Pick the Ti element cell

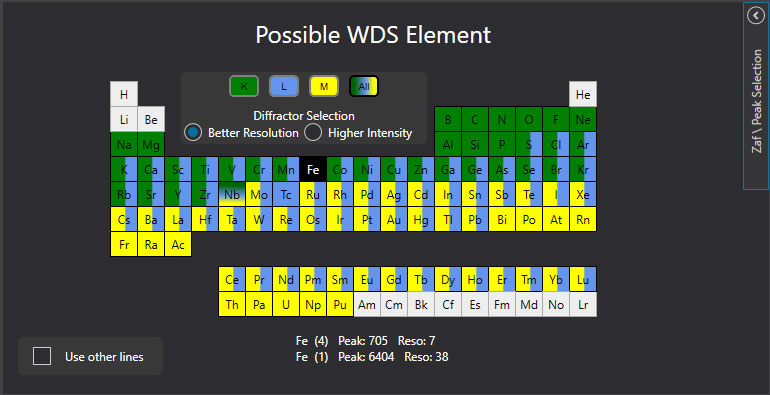[x=205, y=169]
